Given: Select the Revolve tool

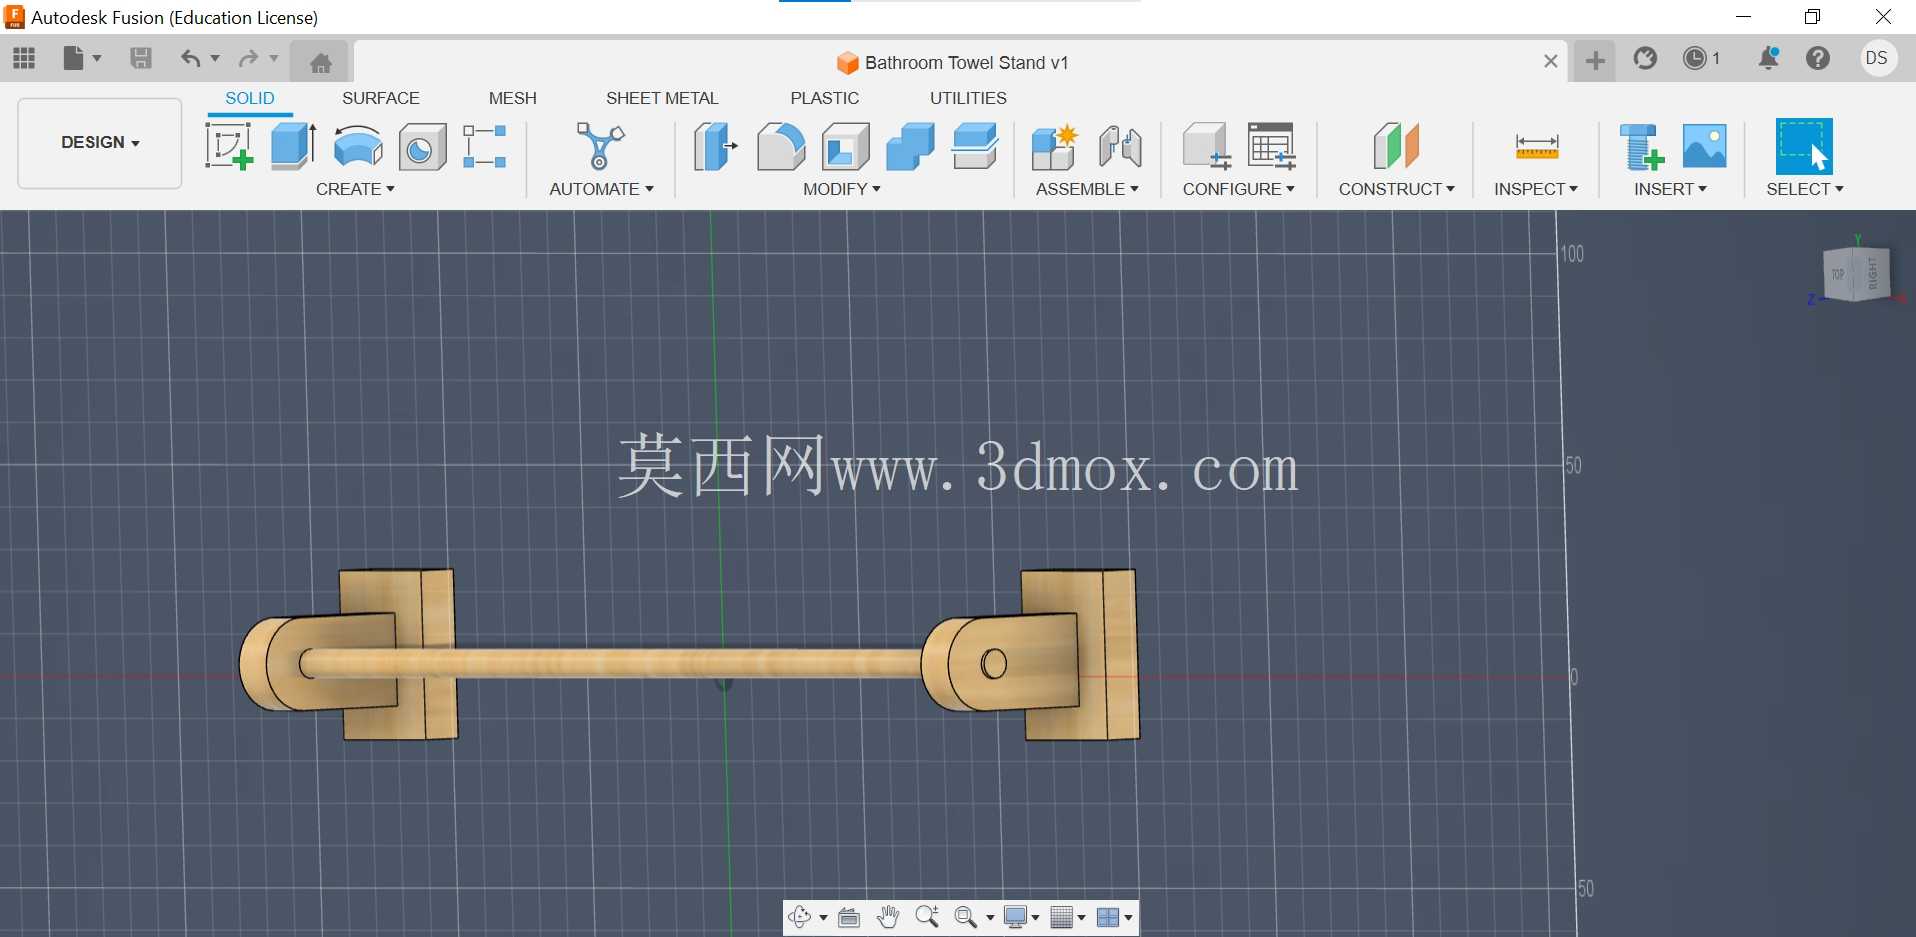Looking at the screenshot, I should tap(358, 146).
